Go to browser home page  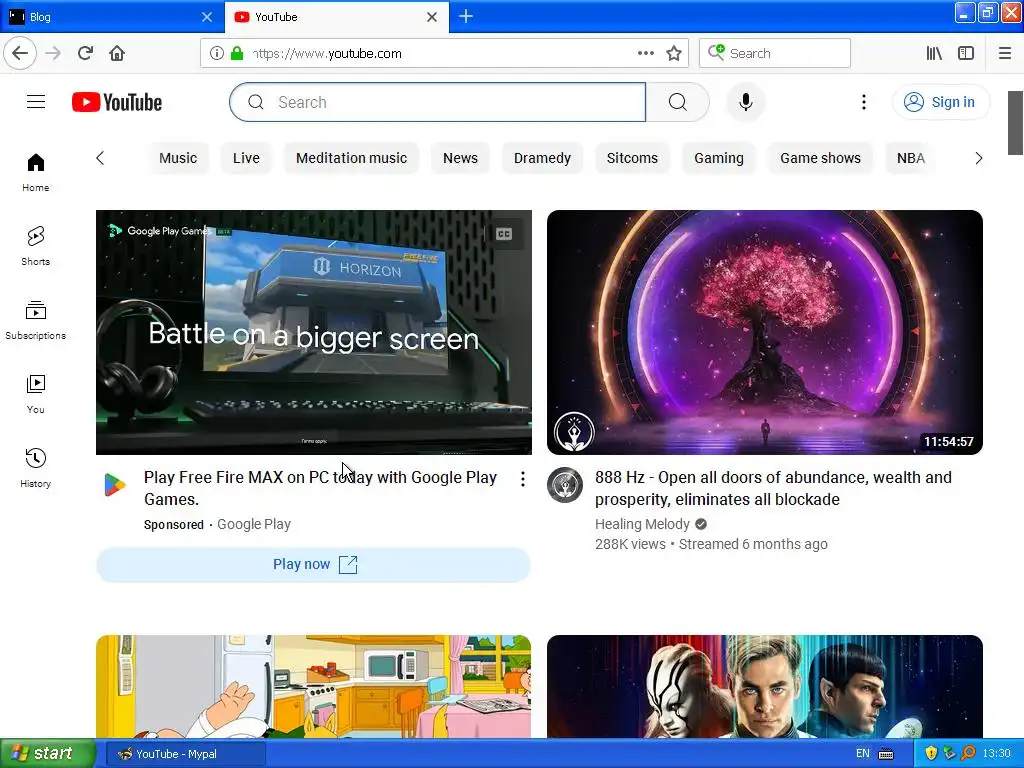pyautogui.click(x=117, y=53)
